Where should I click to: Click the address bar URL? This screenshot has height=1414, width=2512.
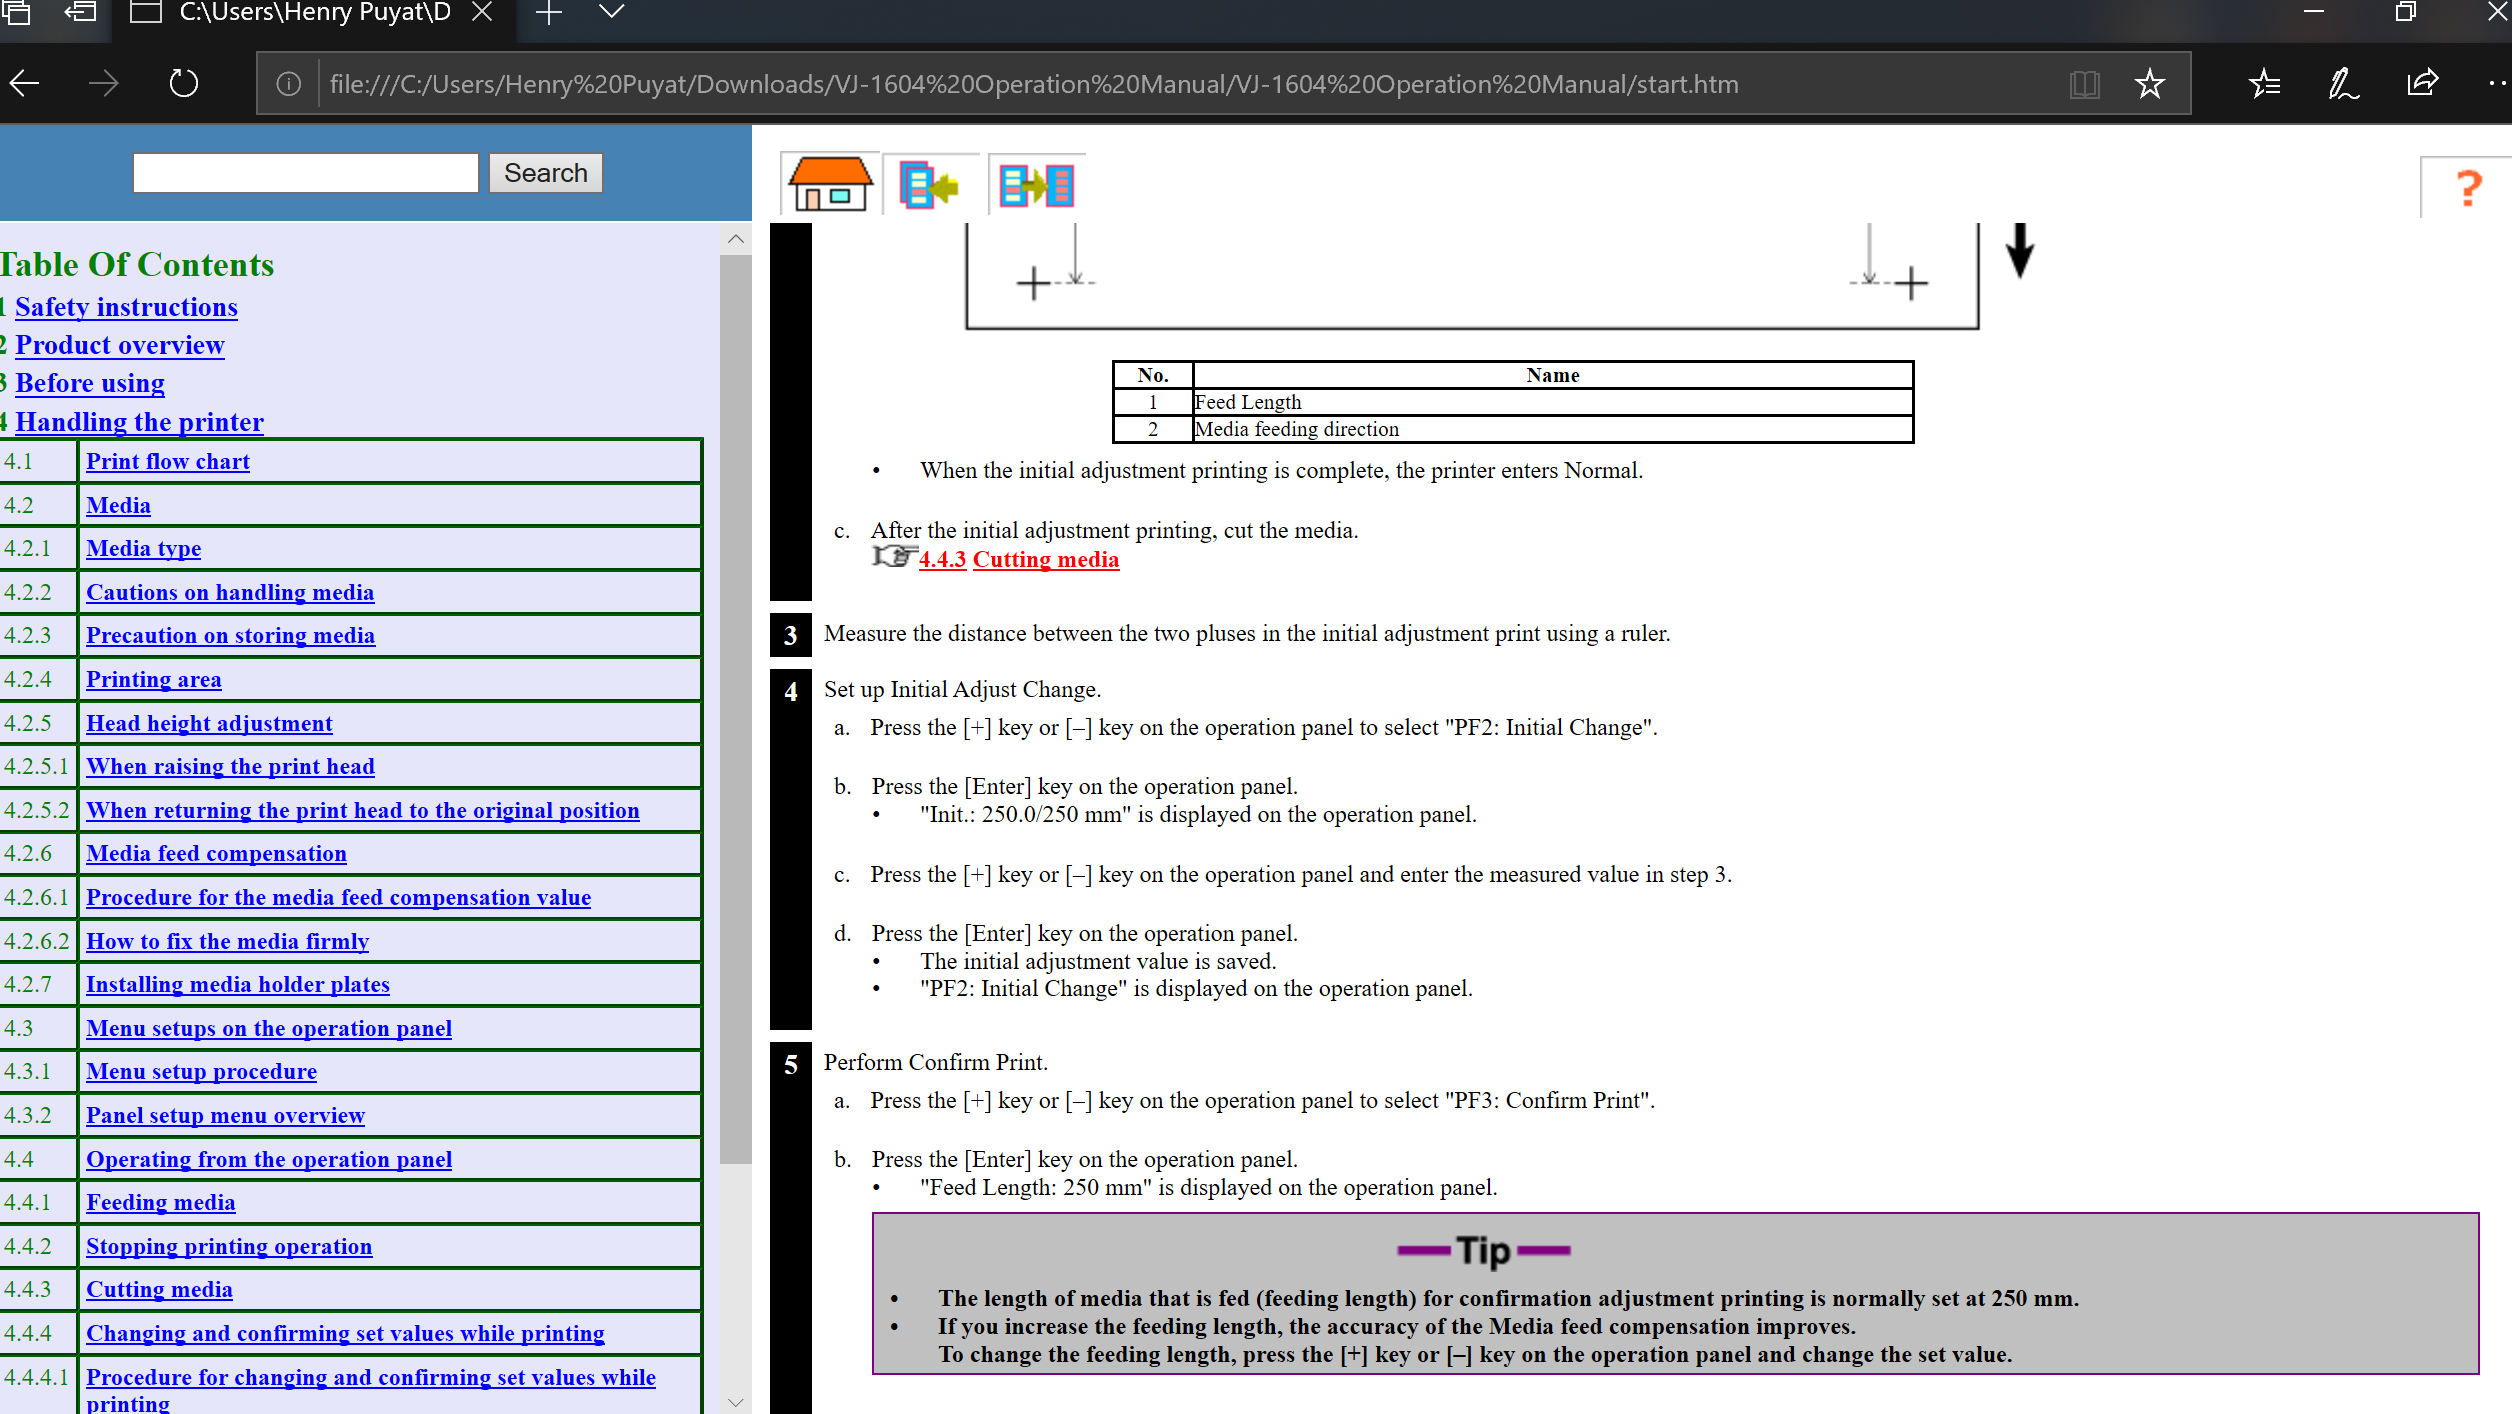(1034, 84)
